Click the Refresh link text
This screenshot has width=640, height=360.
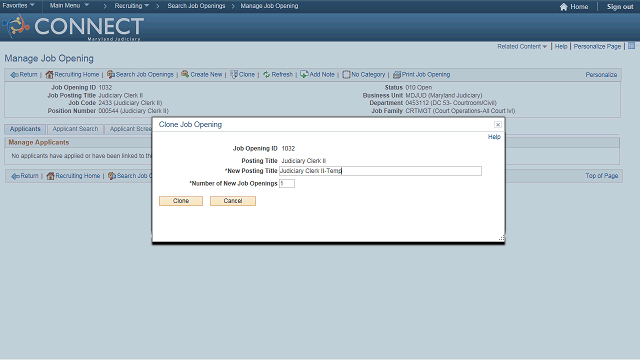282,75
